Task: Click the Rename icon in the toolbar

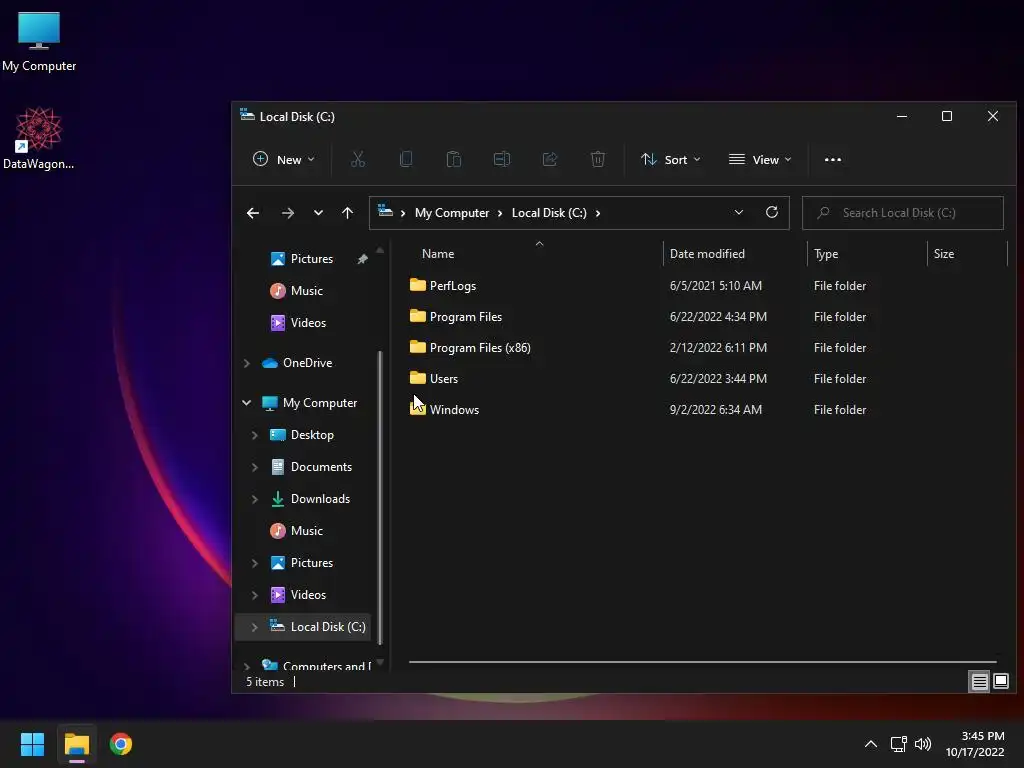Action: point(502,159)
